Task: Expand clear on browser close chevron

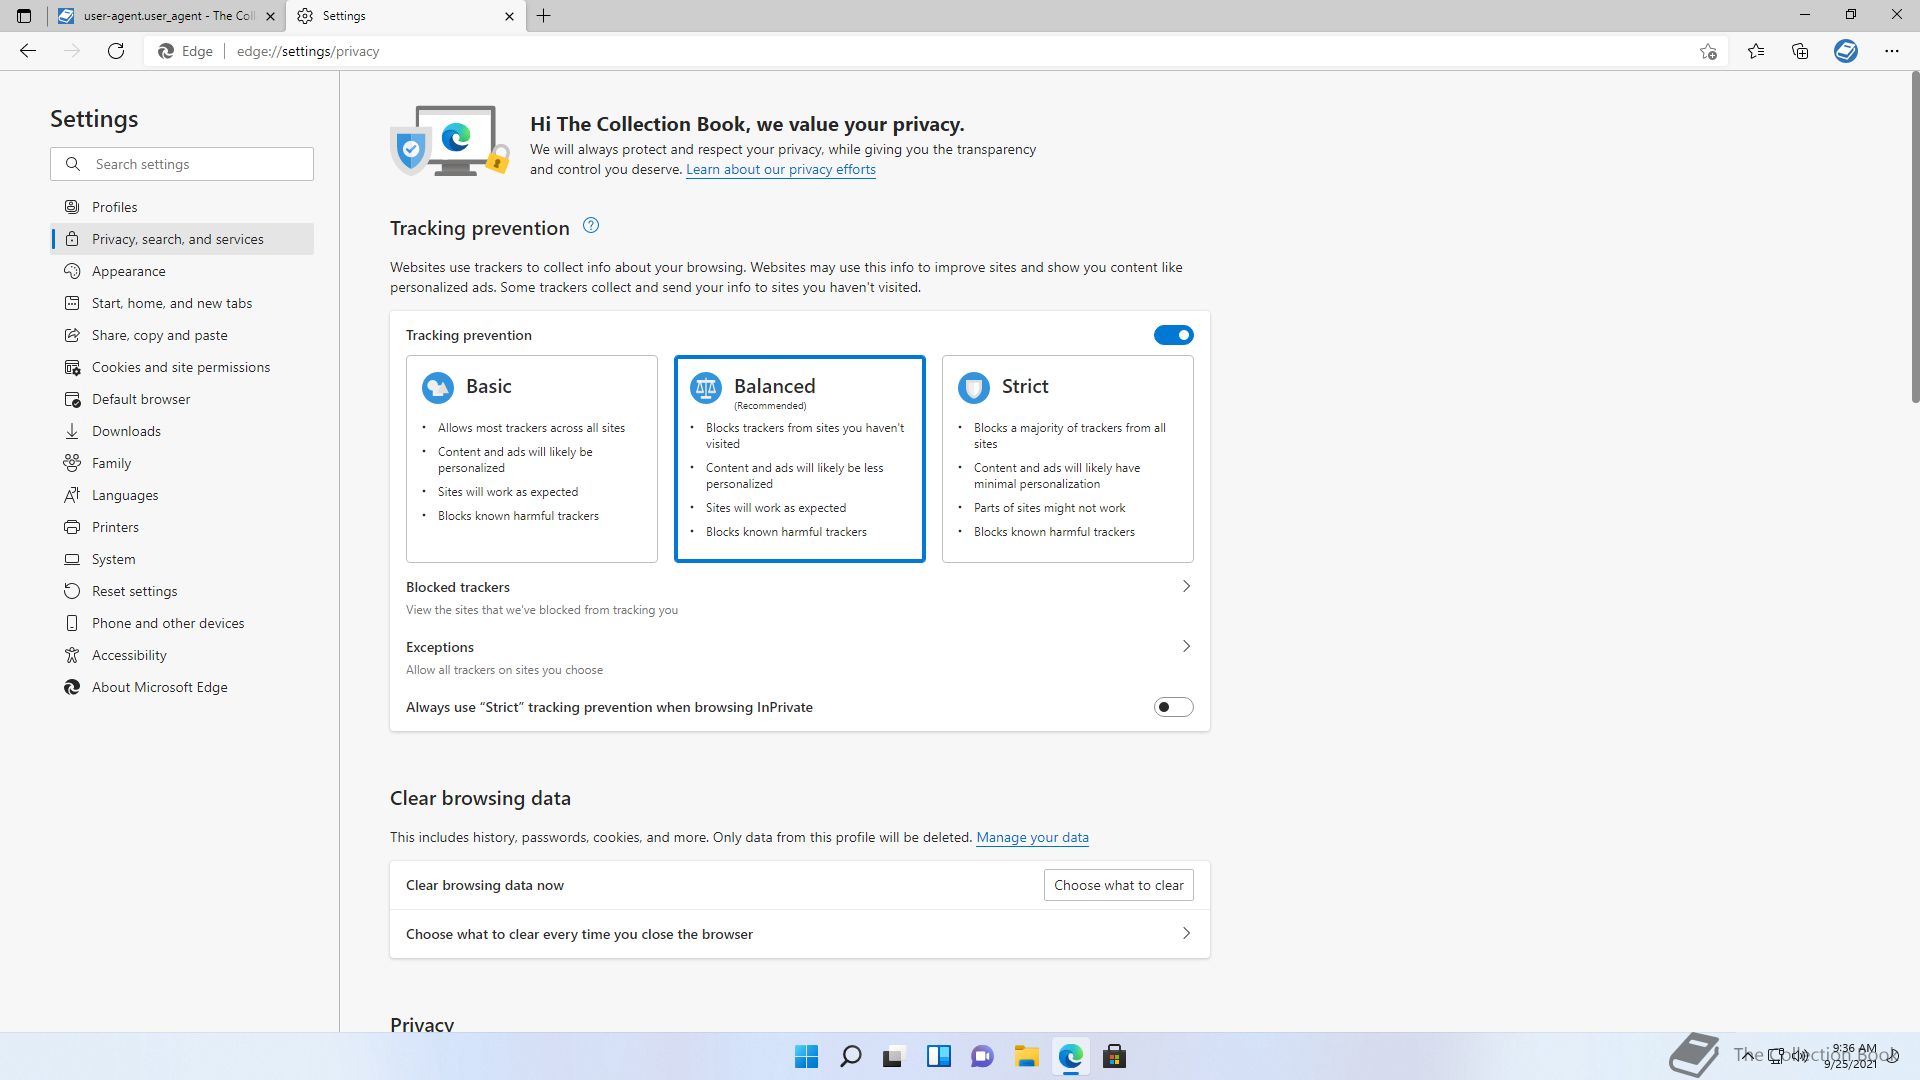Action: [1186, 934]
